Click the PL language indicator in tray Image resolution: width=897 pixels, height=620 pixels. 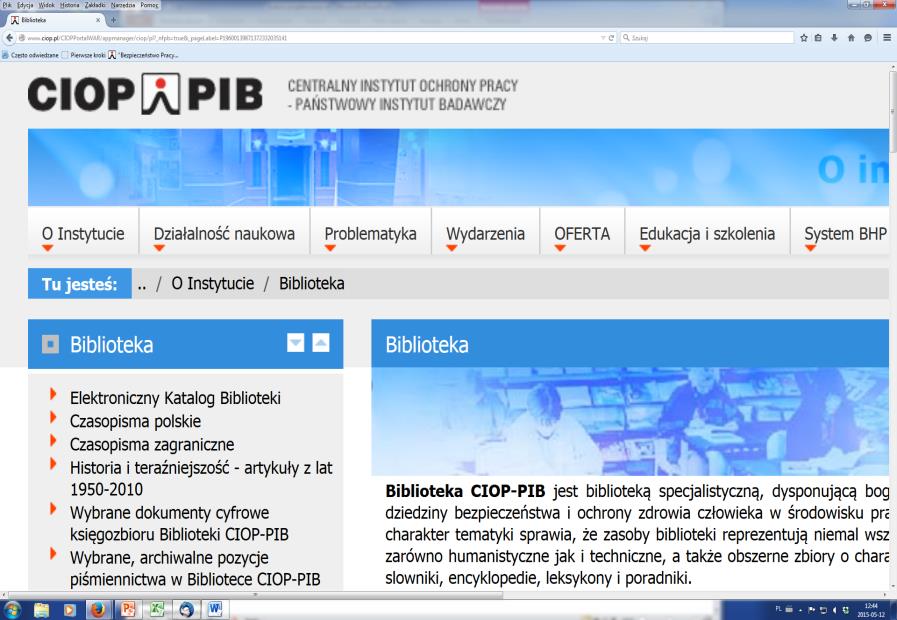click(779, 609)
